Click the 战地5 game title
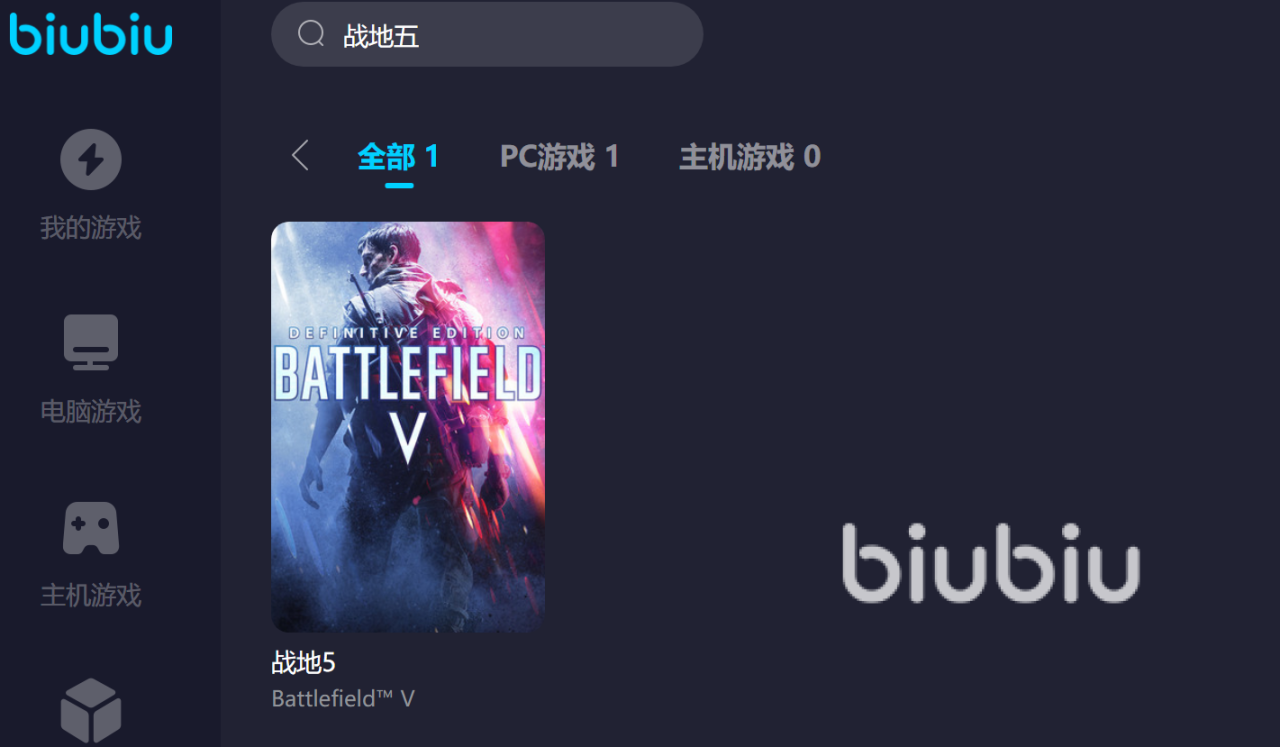The width and height of the screenshot is (1280, 747). click(303, 663)
